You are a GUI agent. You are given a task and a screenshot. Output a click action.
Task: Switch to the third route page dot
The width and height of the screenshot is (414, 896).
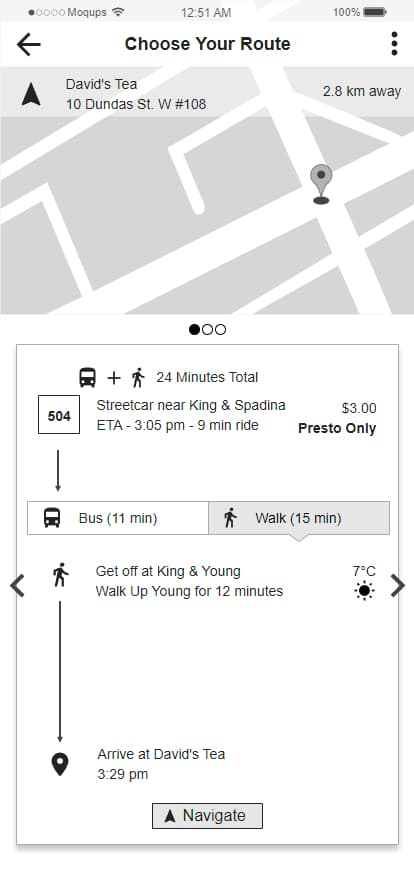220,329
